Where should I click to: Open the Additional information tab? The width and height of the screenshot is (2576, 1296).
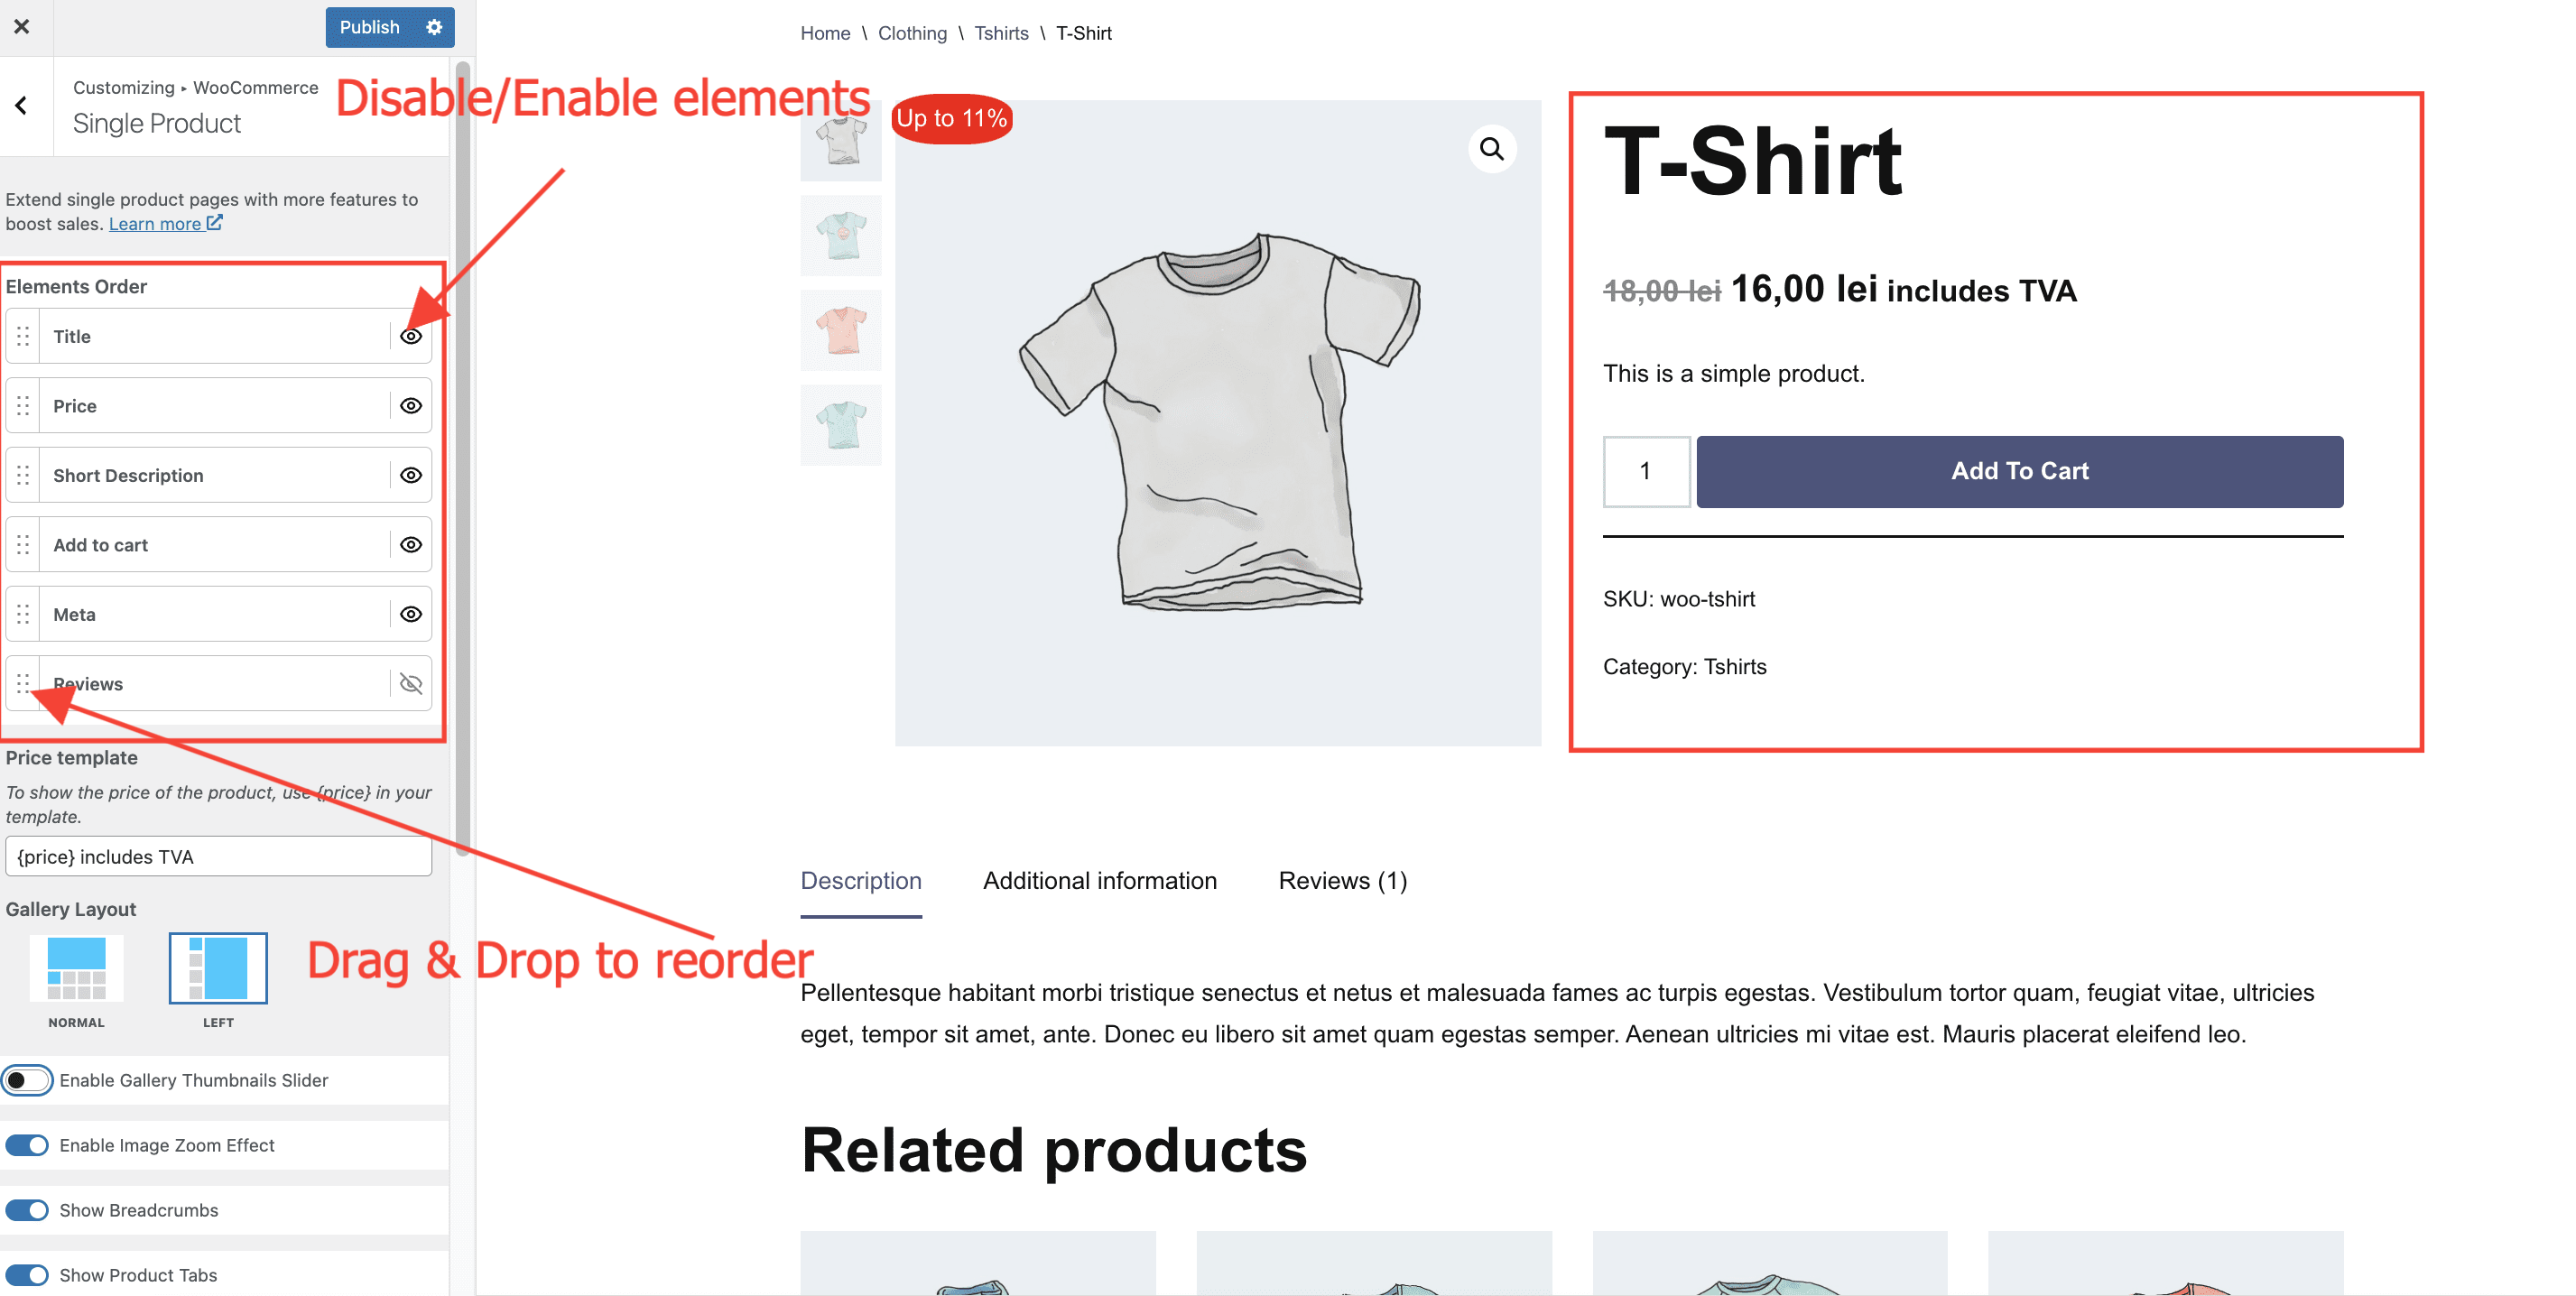coord(1099,880)
